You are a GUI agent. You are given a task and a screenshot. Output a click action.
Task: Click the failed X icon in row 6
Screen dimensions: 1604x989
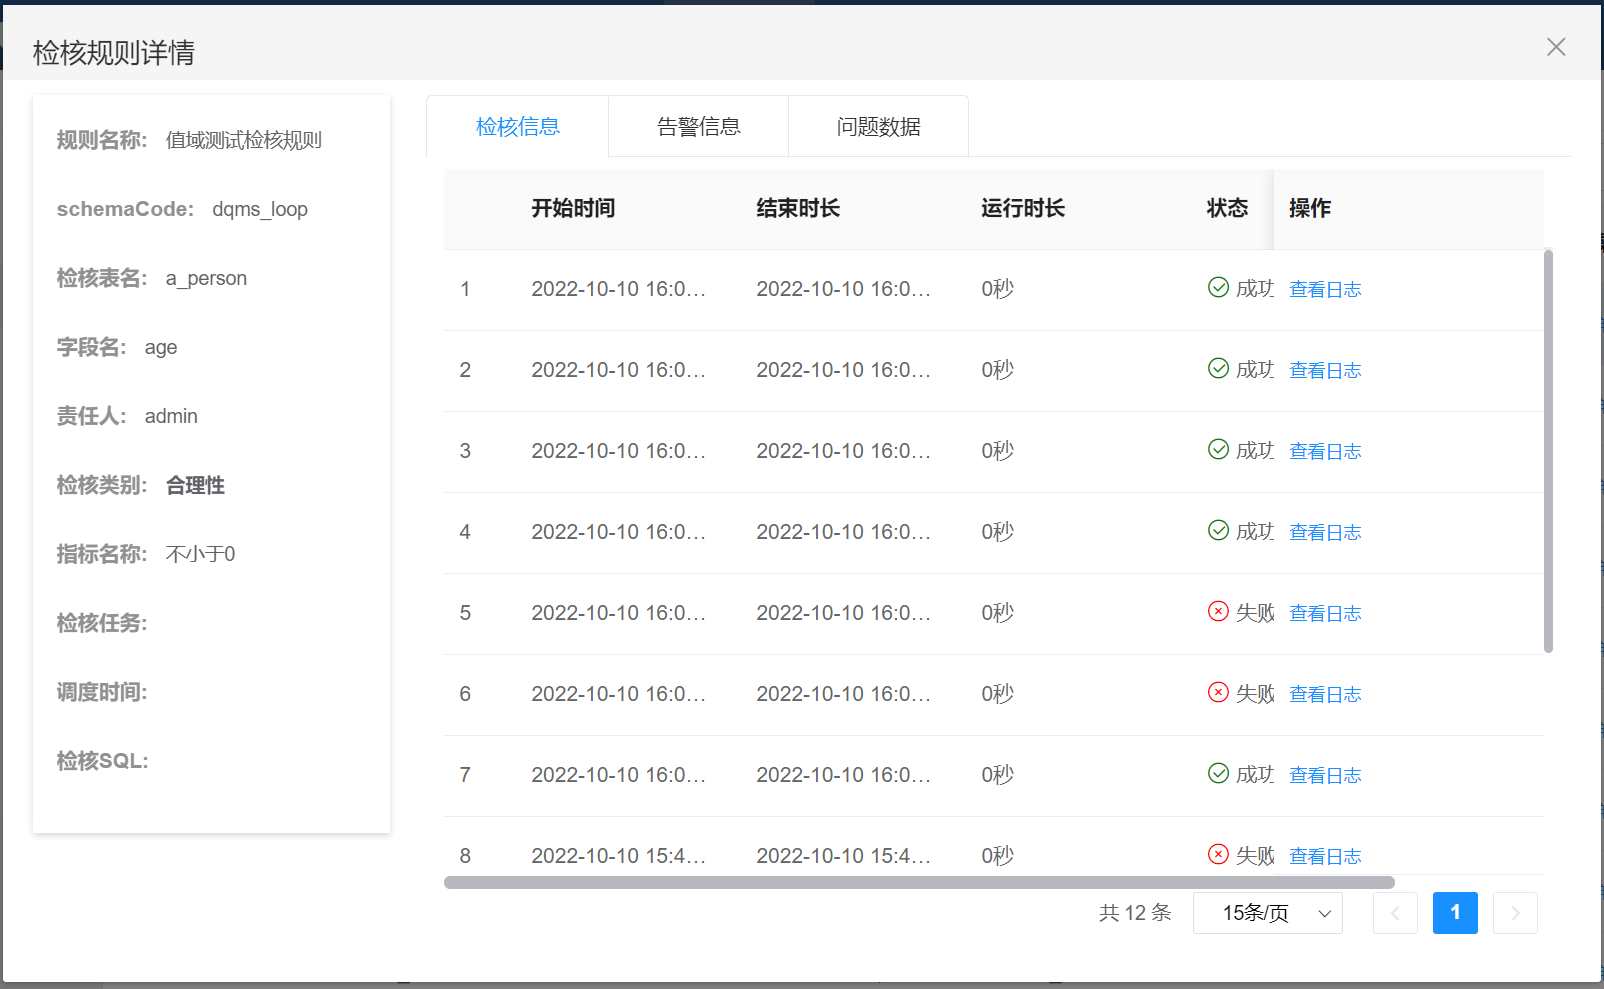point(1218,693)
